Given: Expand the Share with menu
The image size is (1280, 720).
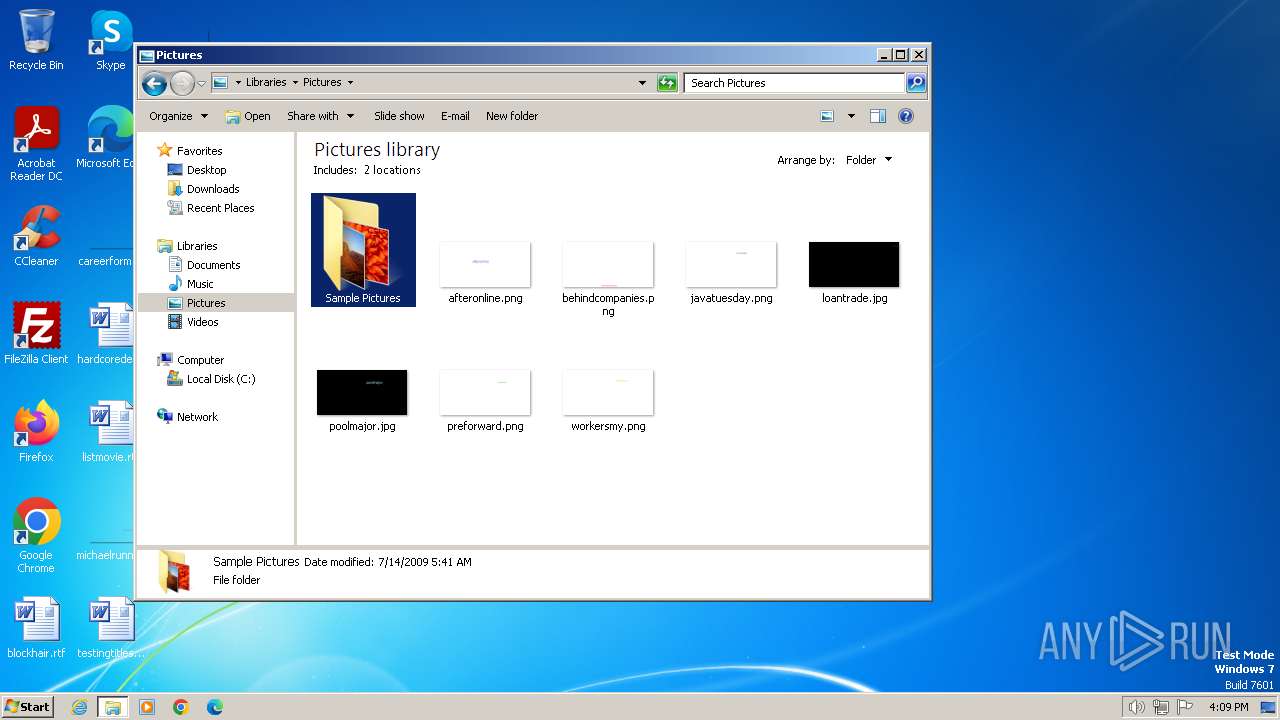Looking at the screenshot, I should [320, 116].
